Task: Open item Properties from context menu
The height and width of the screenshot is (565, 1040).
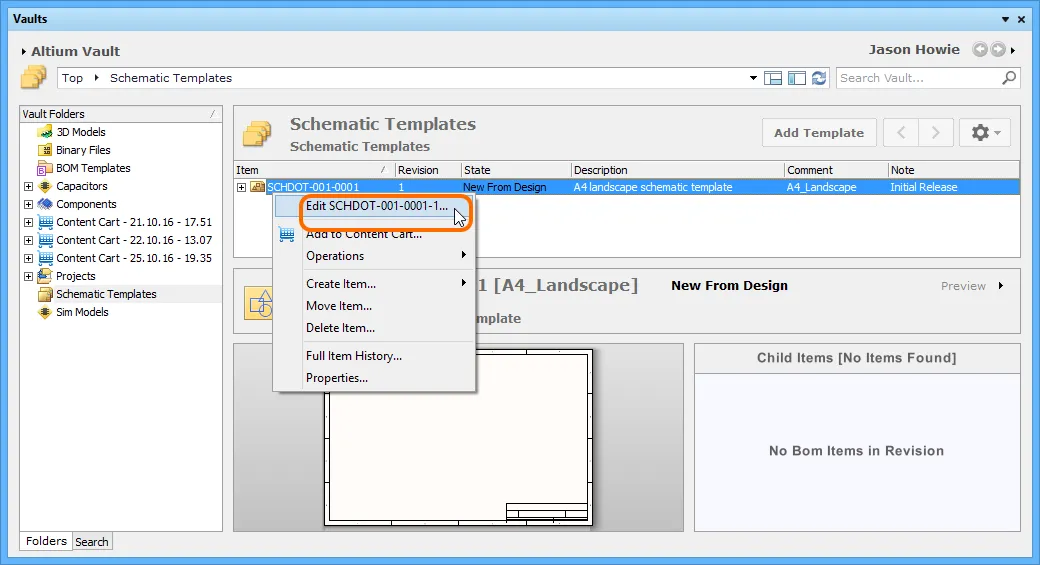Action: tap(375, 377)
